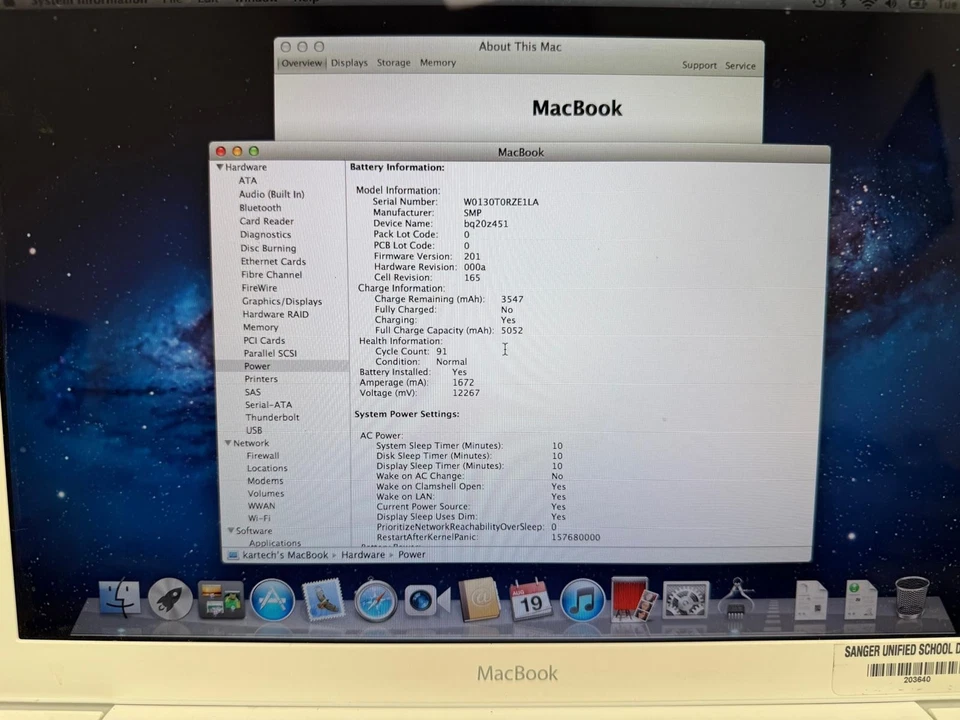Image resolution: width=960 pixels, height=720 pixels.
Task: Open iTunes from the Dock
Action: (581, 600)
